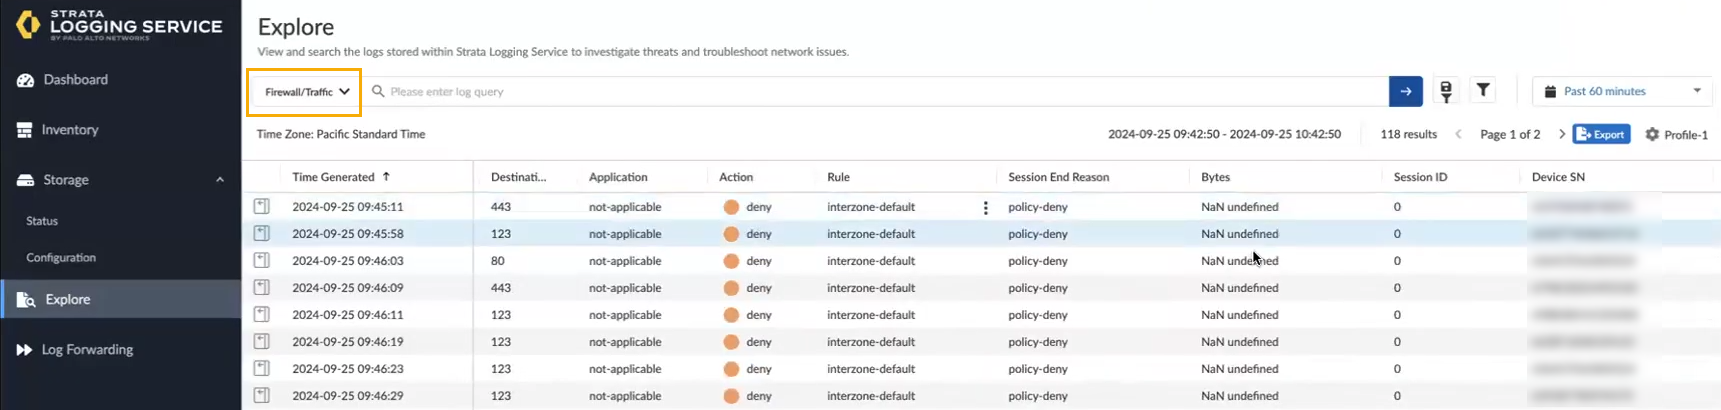Screen dimensions: 1721x410
Task: Collapse the Storage section in sidebar
Action: tap(219, 180)
